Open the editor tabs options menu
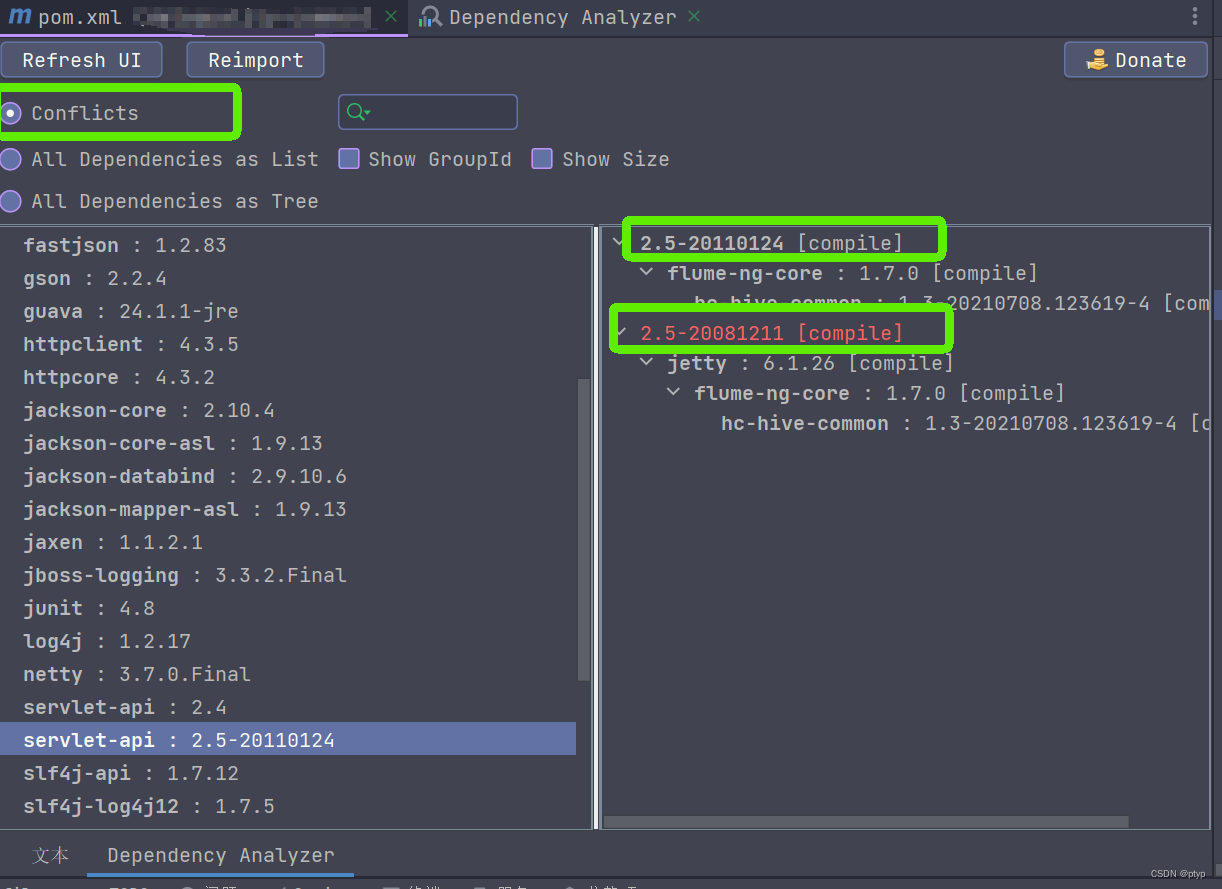This screenshot has height=889, width=1222. [x=1195, y=17]
